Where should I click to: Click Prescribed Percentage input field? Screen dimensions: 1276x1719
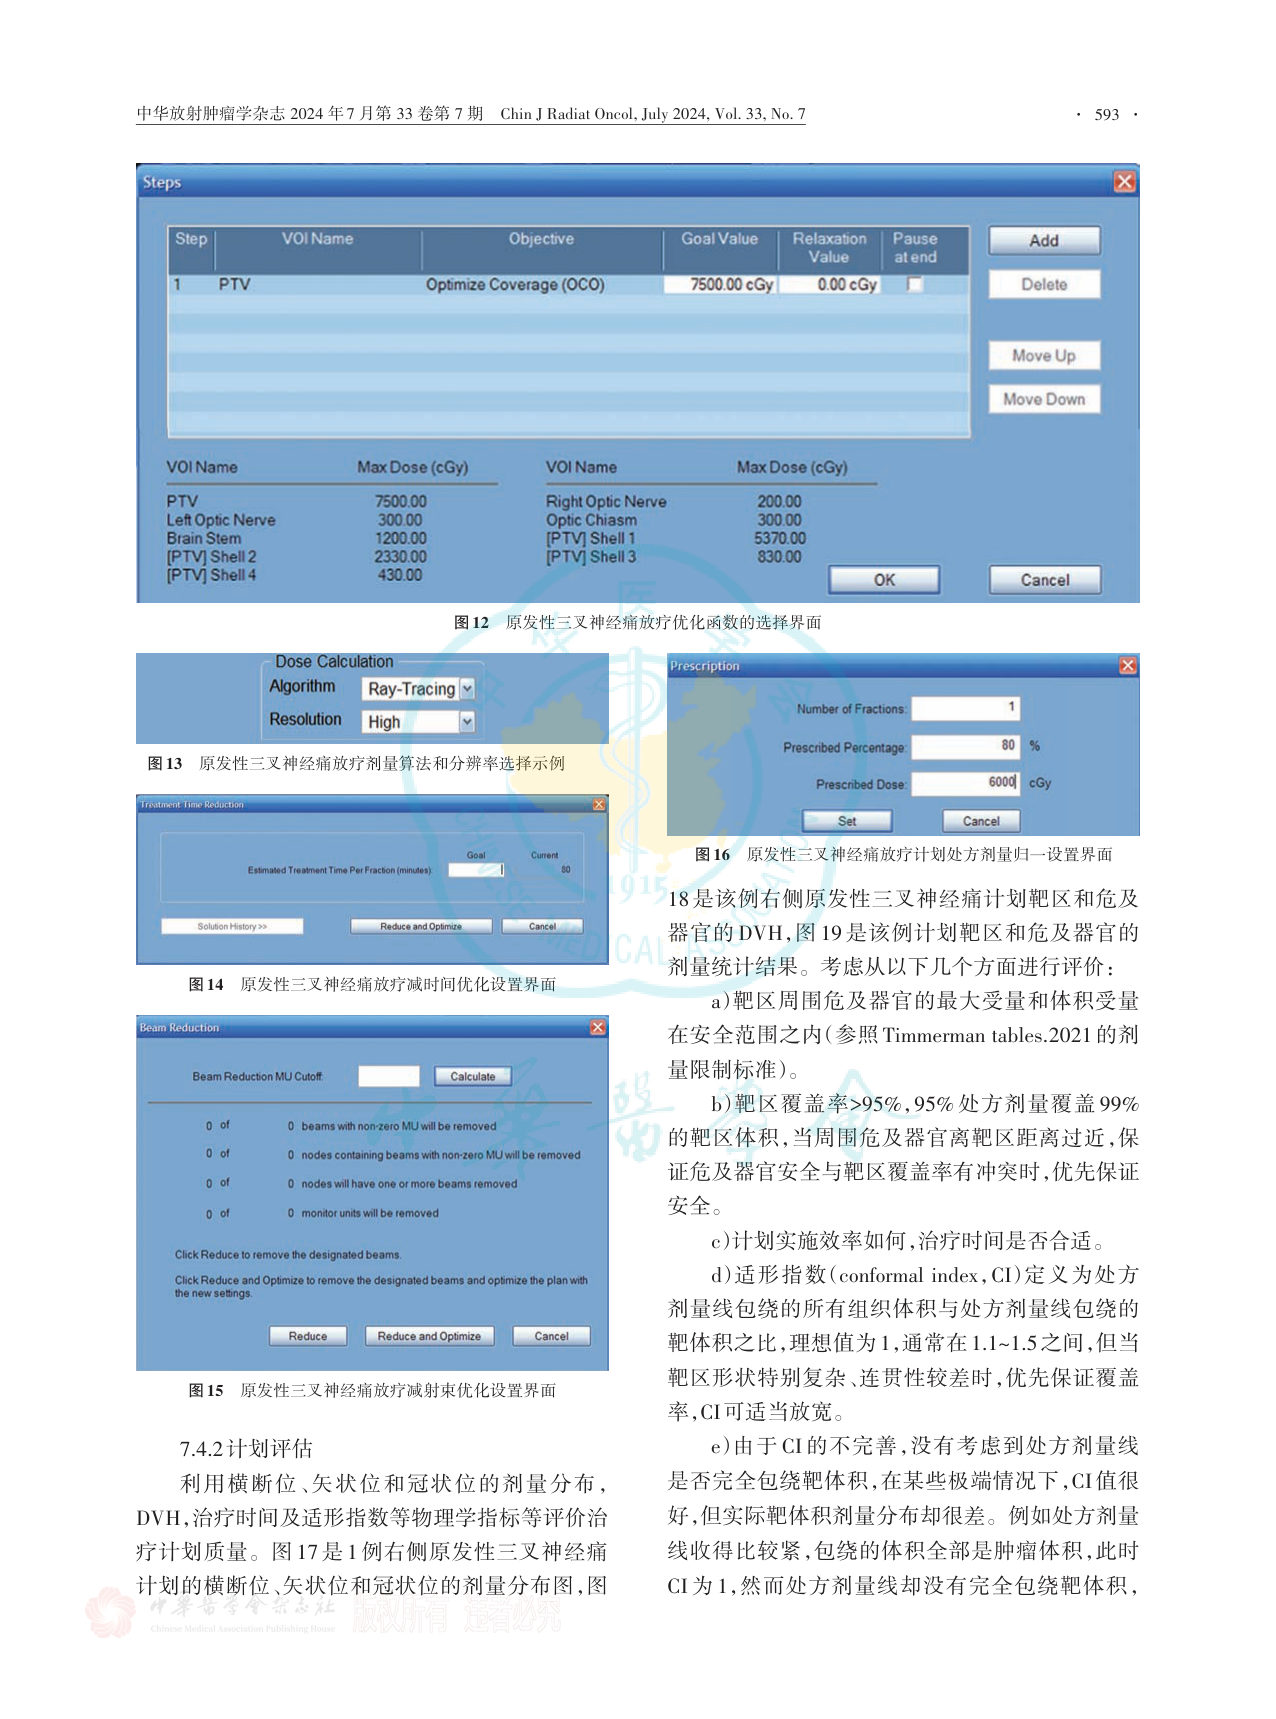[965, 746]
